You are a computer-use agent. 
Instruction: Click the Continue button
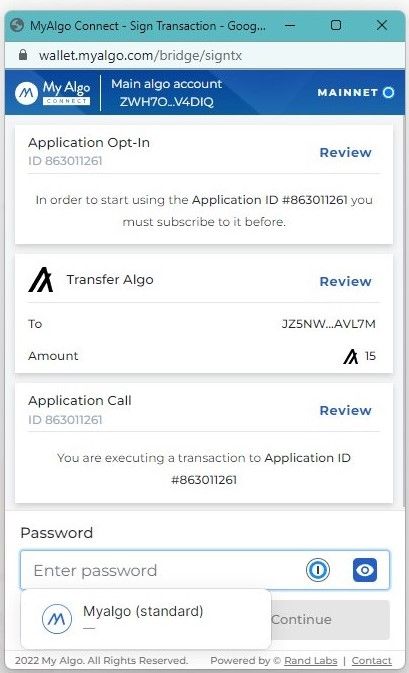[330, 619]
